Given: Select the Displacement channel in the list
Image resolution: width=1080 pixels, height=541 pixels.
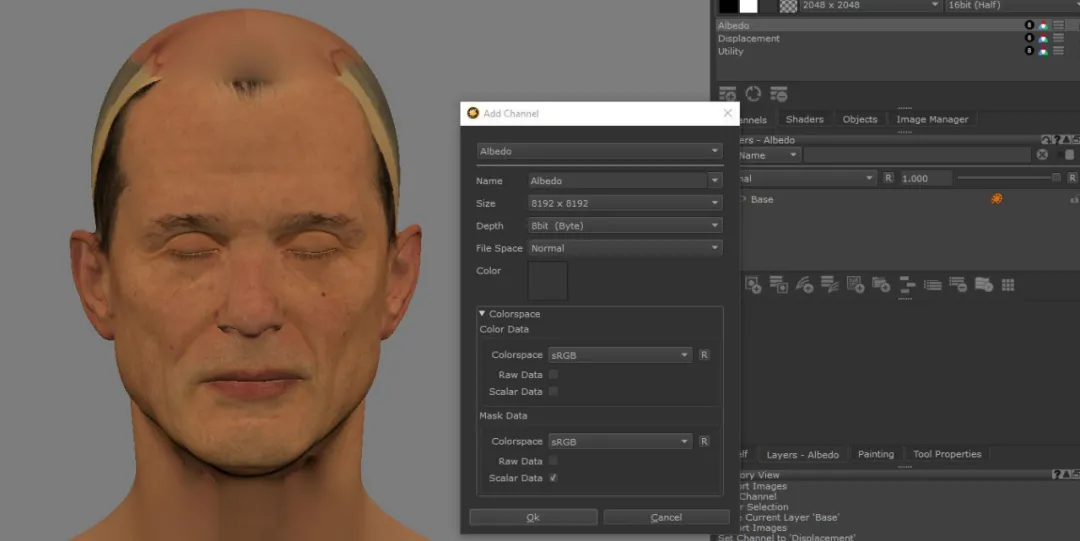Looking at the screenshot, I should [749, 38].
